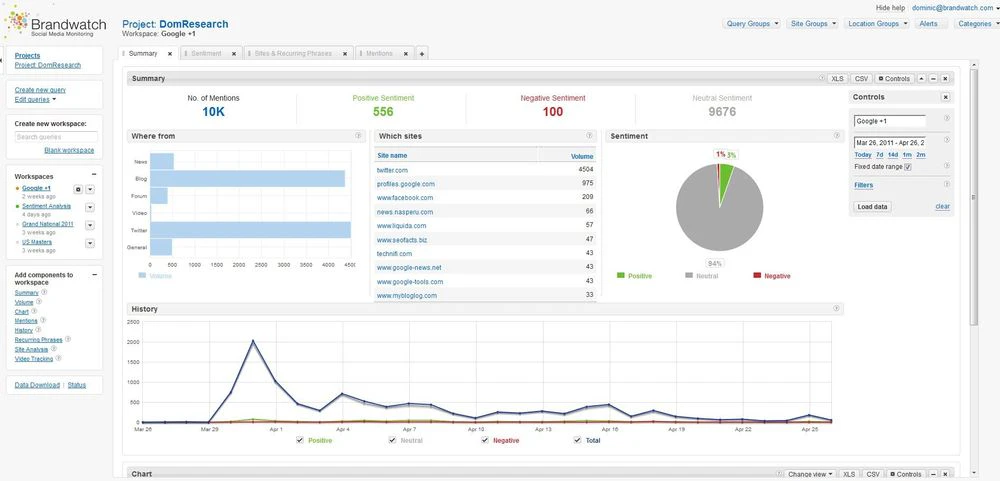Close the Mentions tab with its x
Screen dimensions: 1000x481
point(406,54)
